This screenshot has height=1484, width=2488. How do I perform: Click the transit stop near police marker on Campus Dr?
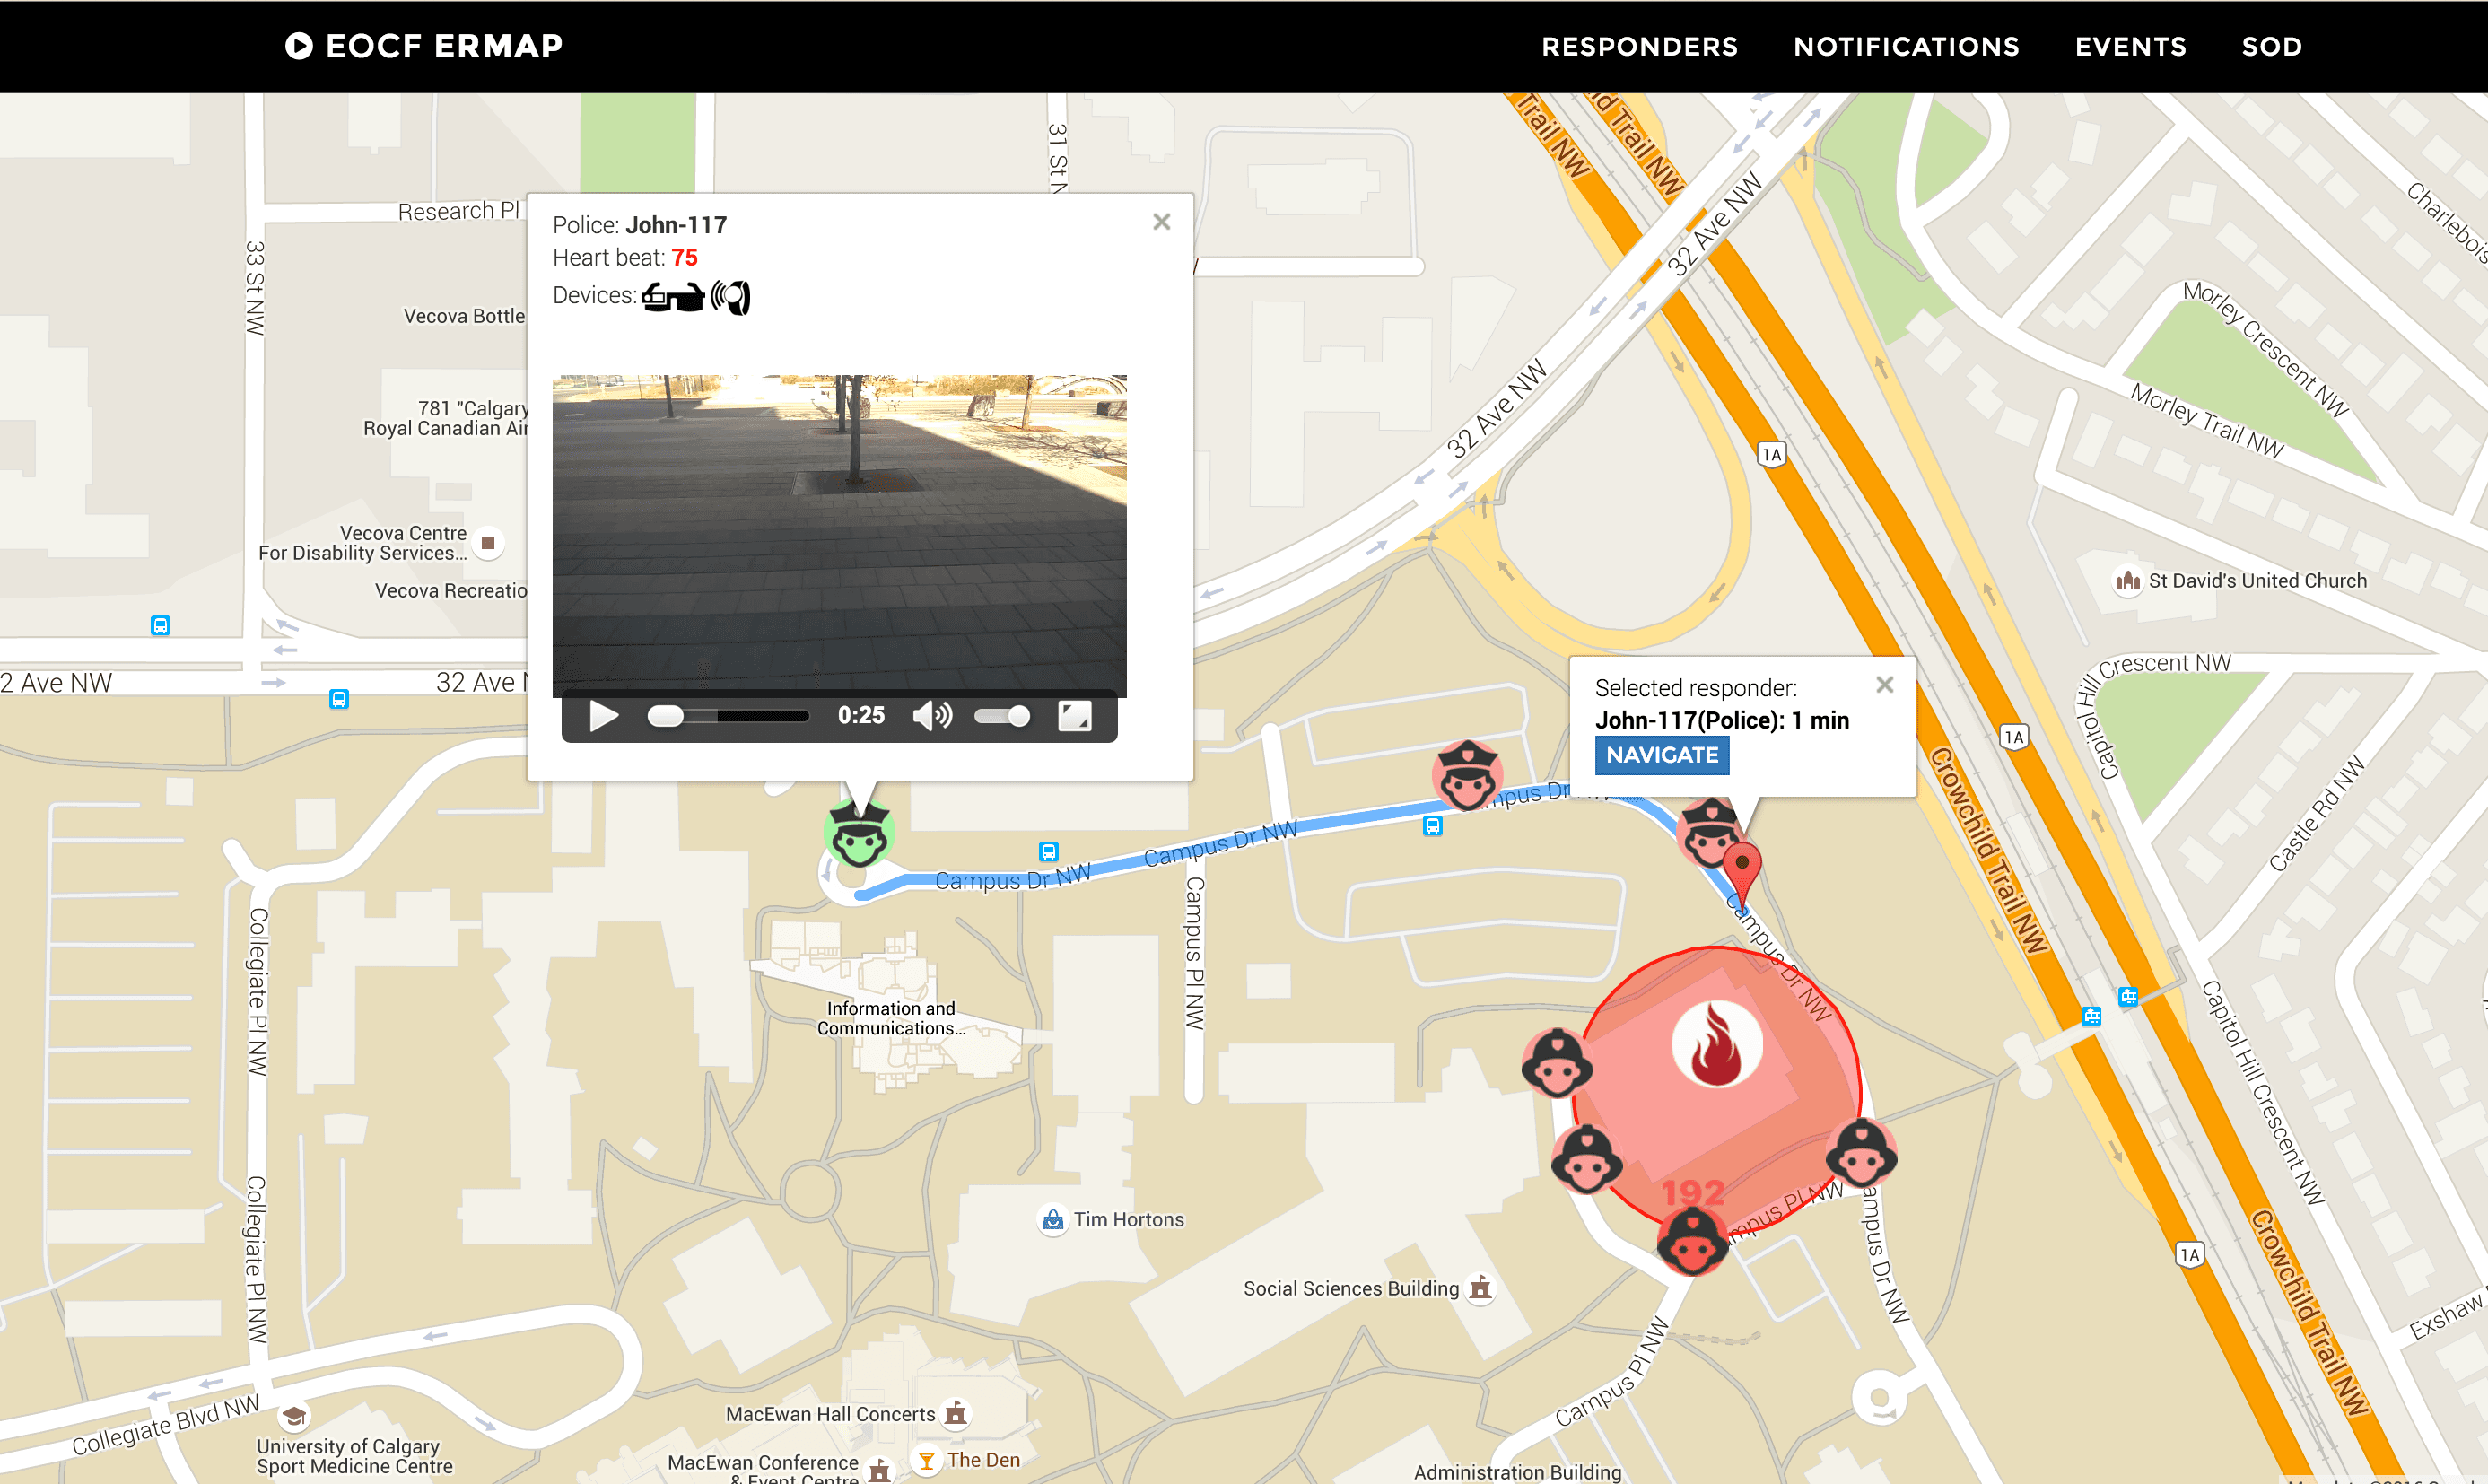coord(1432,826)
